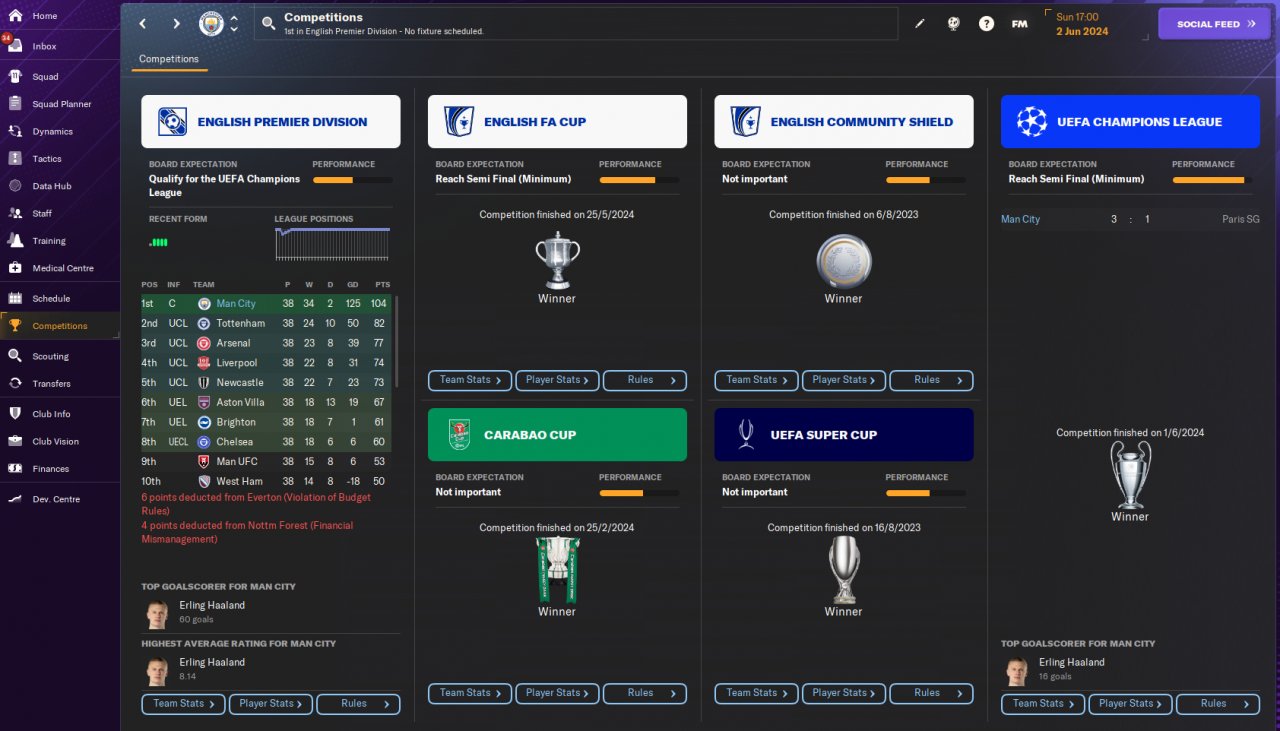Click the Competitions search bar
This screenshot has width=1280, height=731.
(x=578, y=23)
